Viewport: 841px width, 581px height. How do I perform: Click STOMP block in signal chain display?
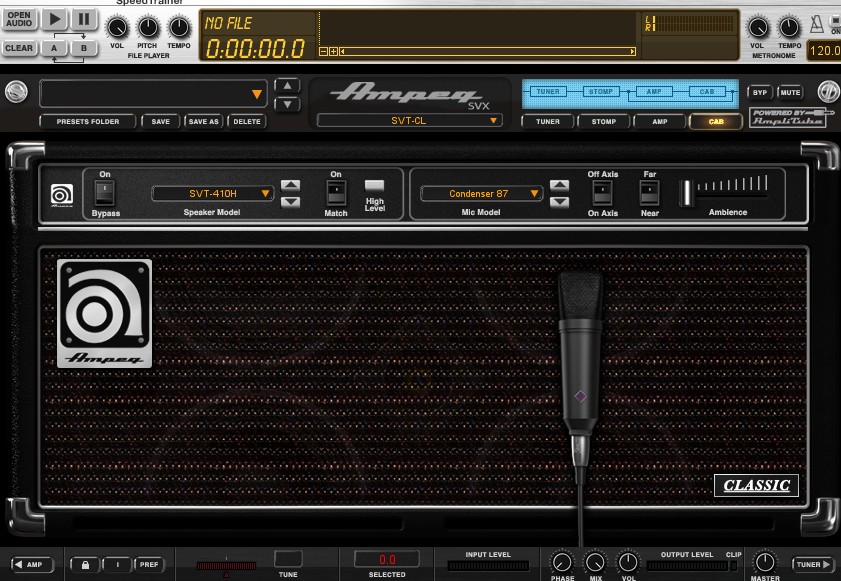pyautogui.click(x=601, y=92)
